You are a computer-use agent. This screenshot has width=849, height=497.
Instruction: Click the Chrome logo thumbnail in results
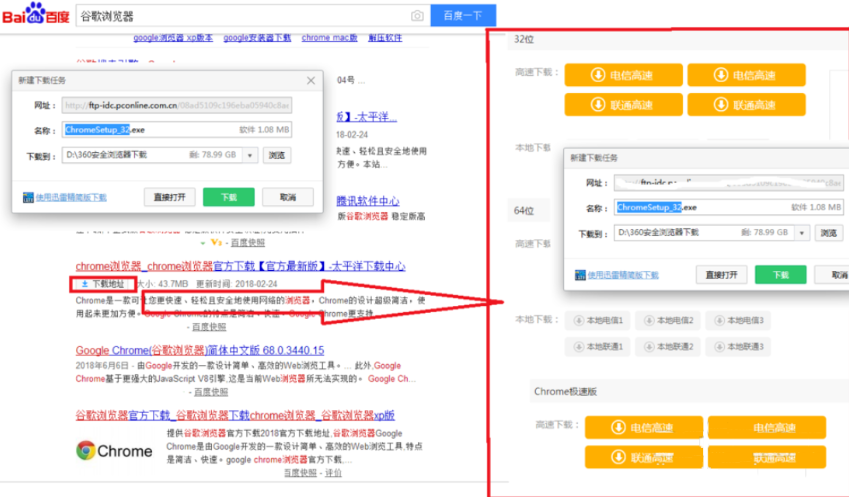point(115,450)
